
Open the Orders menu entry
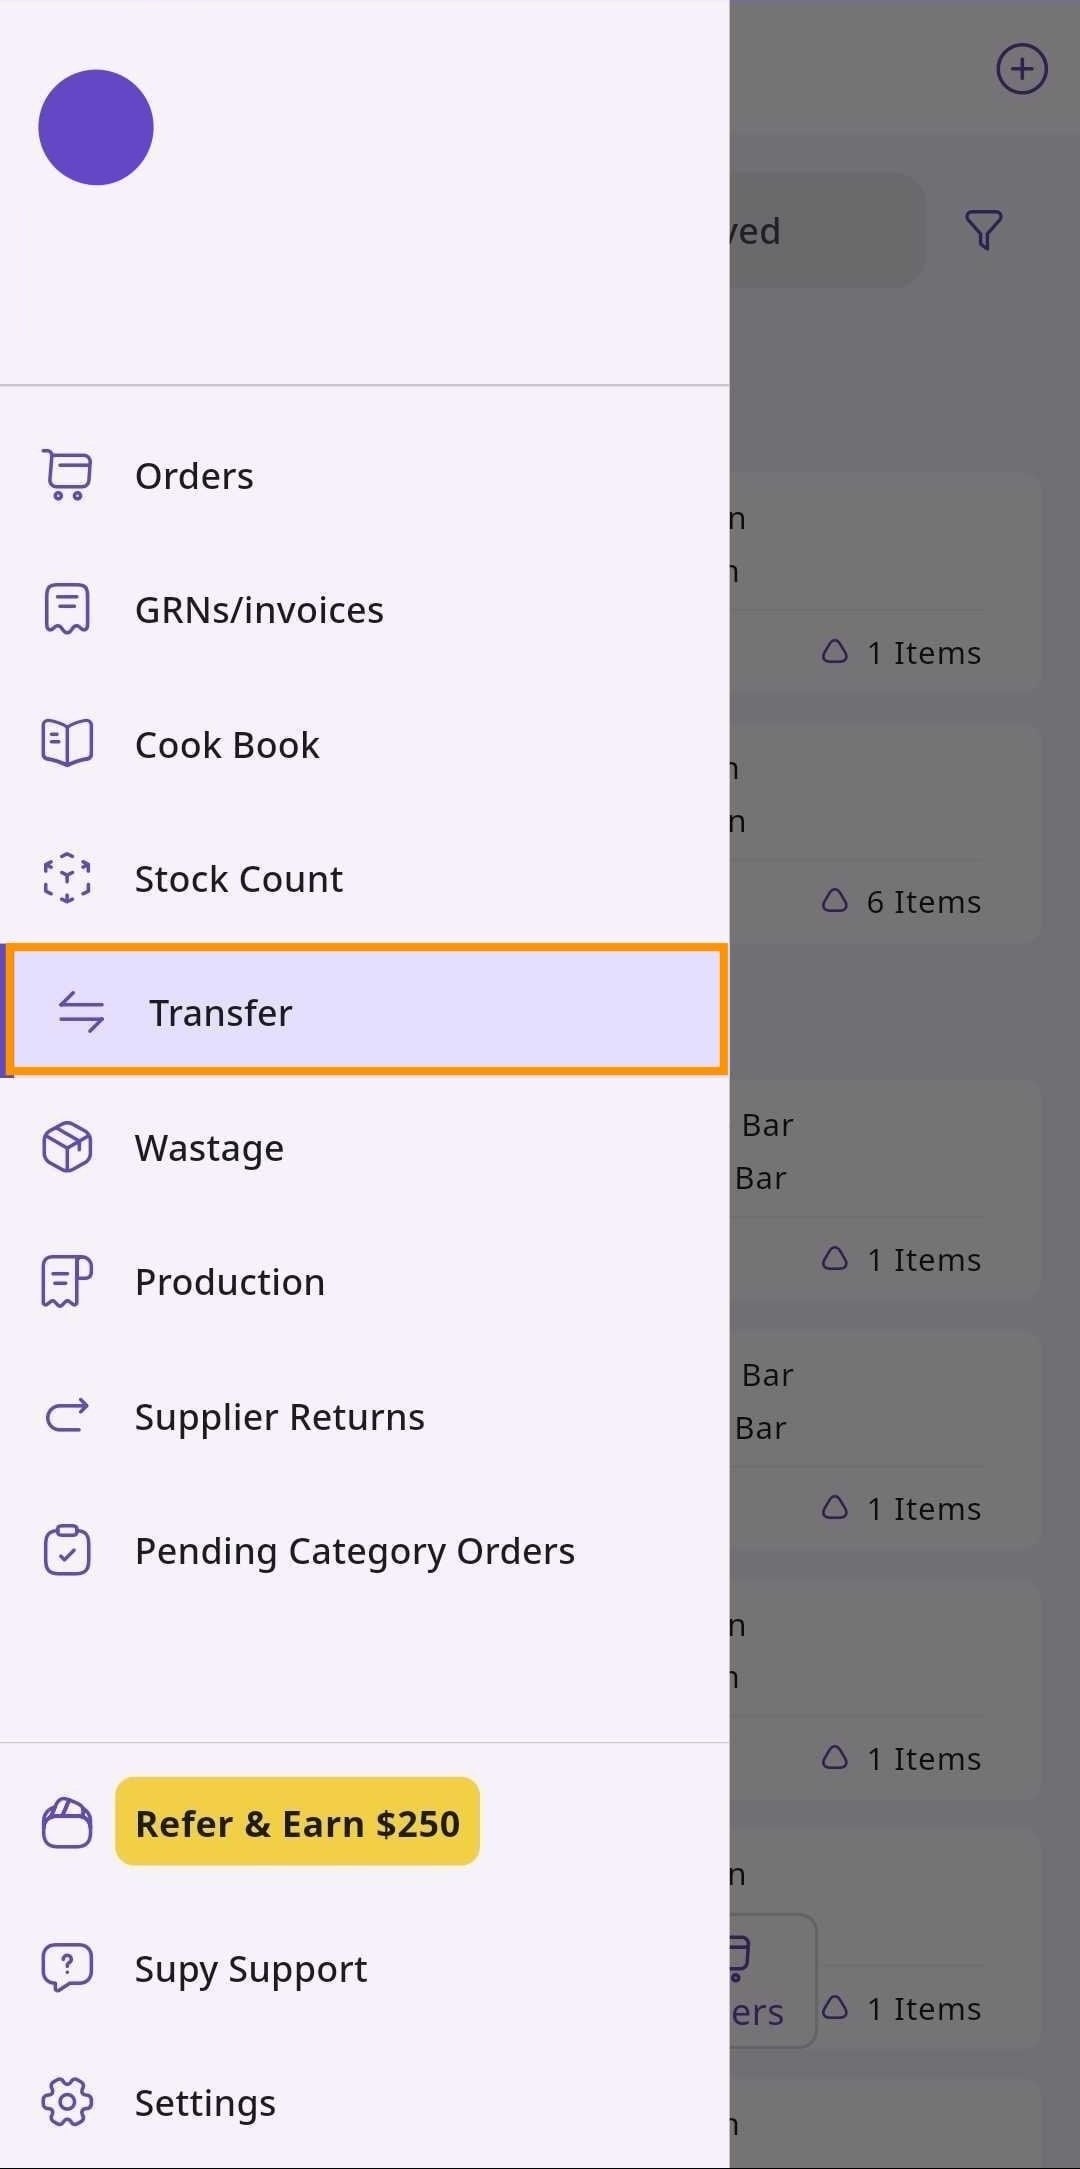point(194,476)
